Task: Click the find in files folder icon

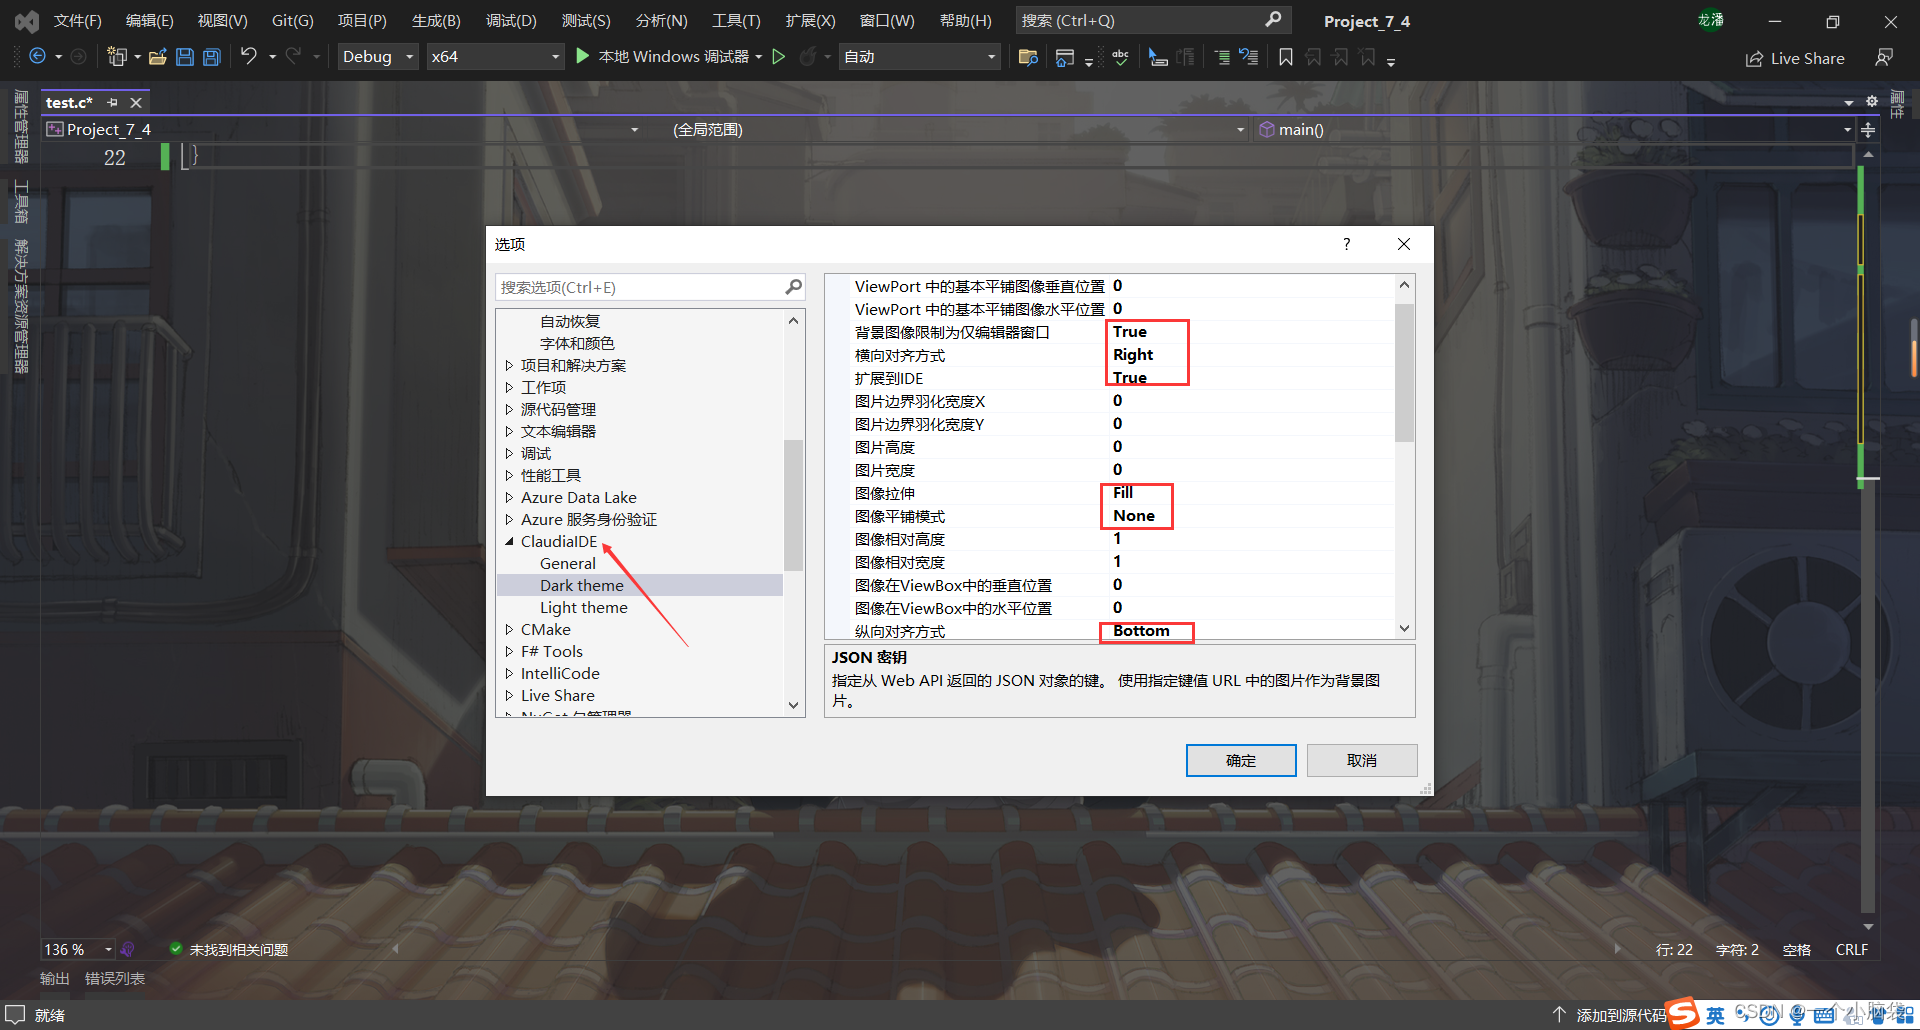Action: (x=1028, y=57)
